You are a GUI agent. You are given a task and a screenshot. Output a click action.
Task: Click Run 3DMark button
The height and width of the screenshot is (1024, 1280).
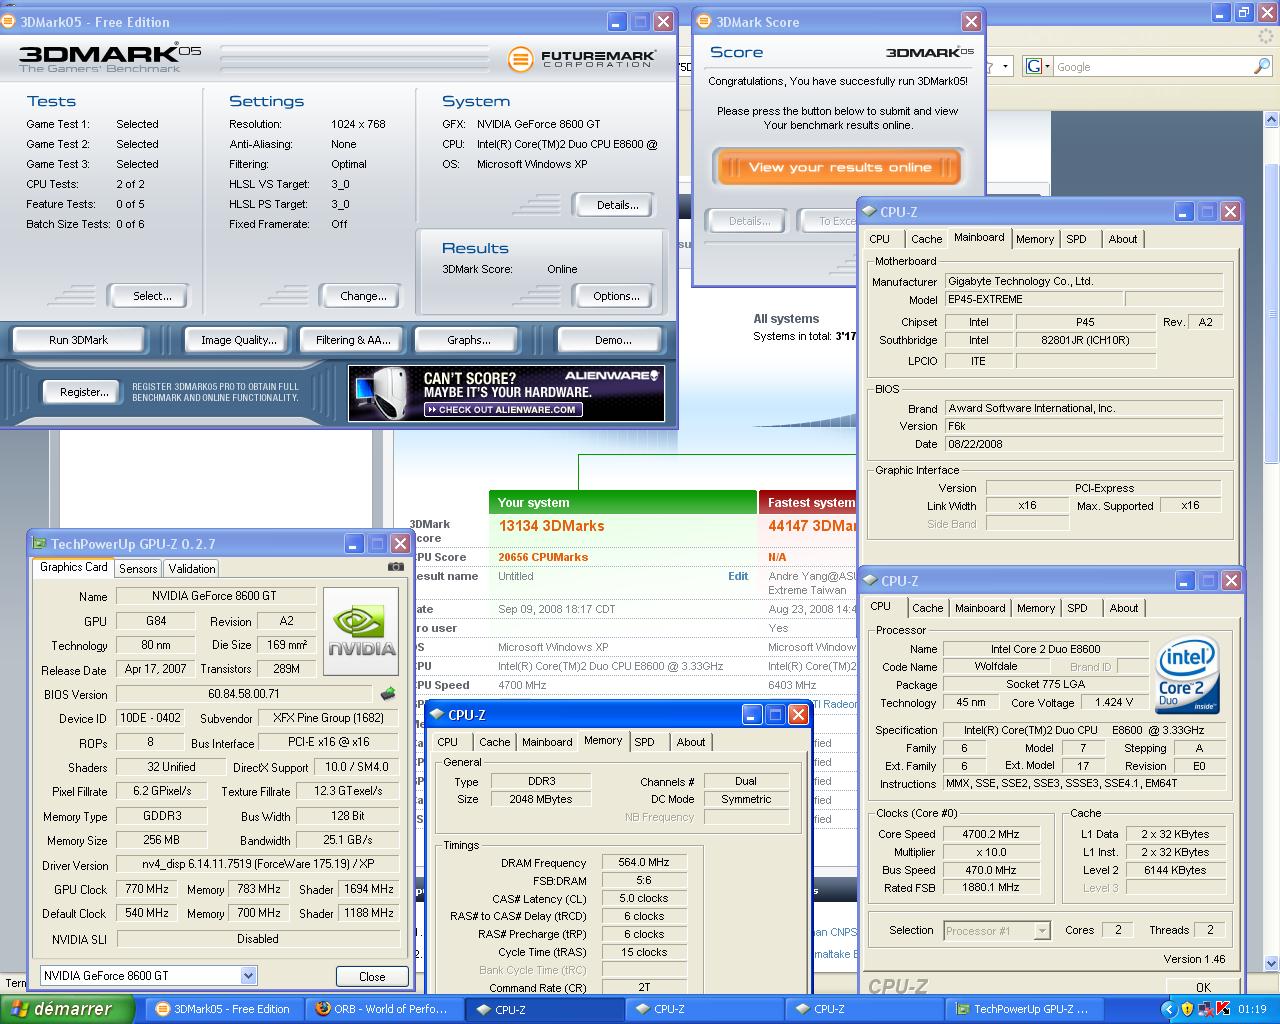pyautogui.click(x=78, y=340)
